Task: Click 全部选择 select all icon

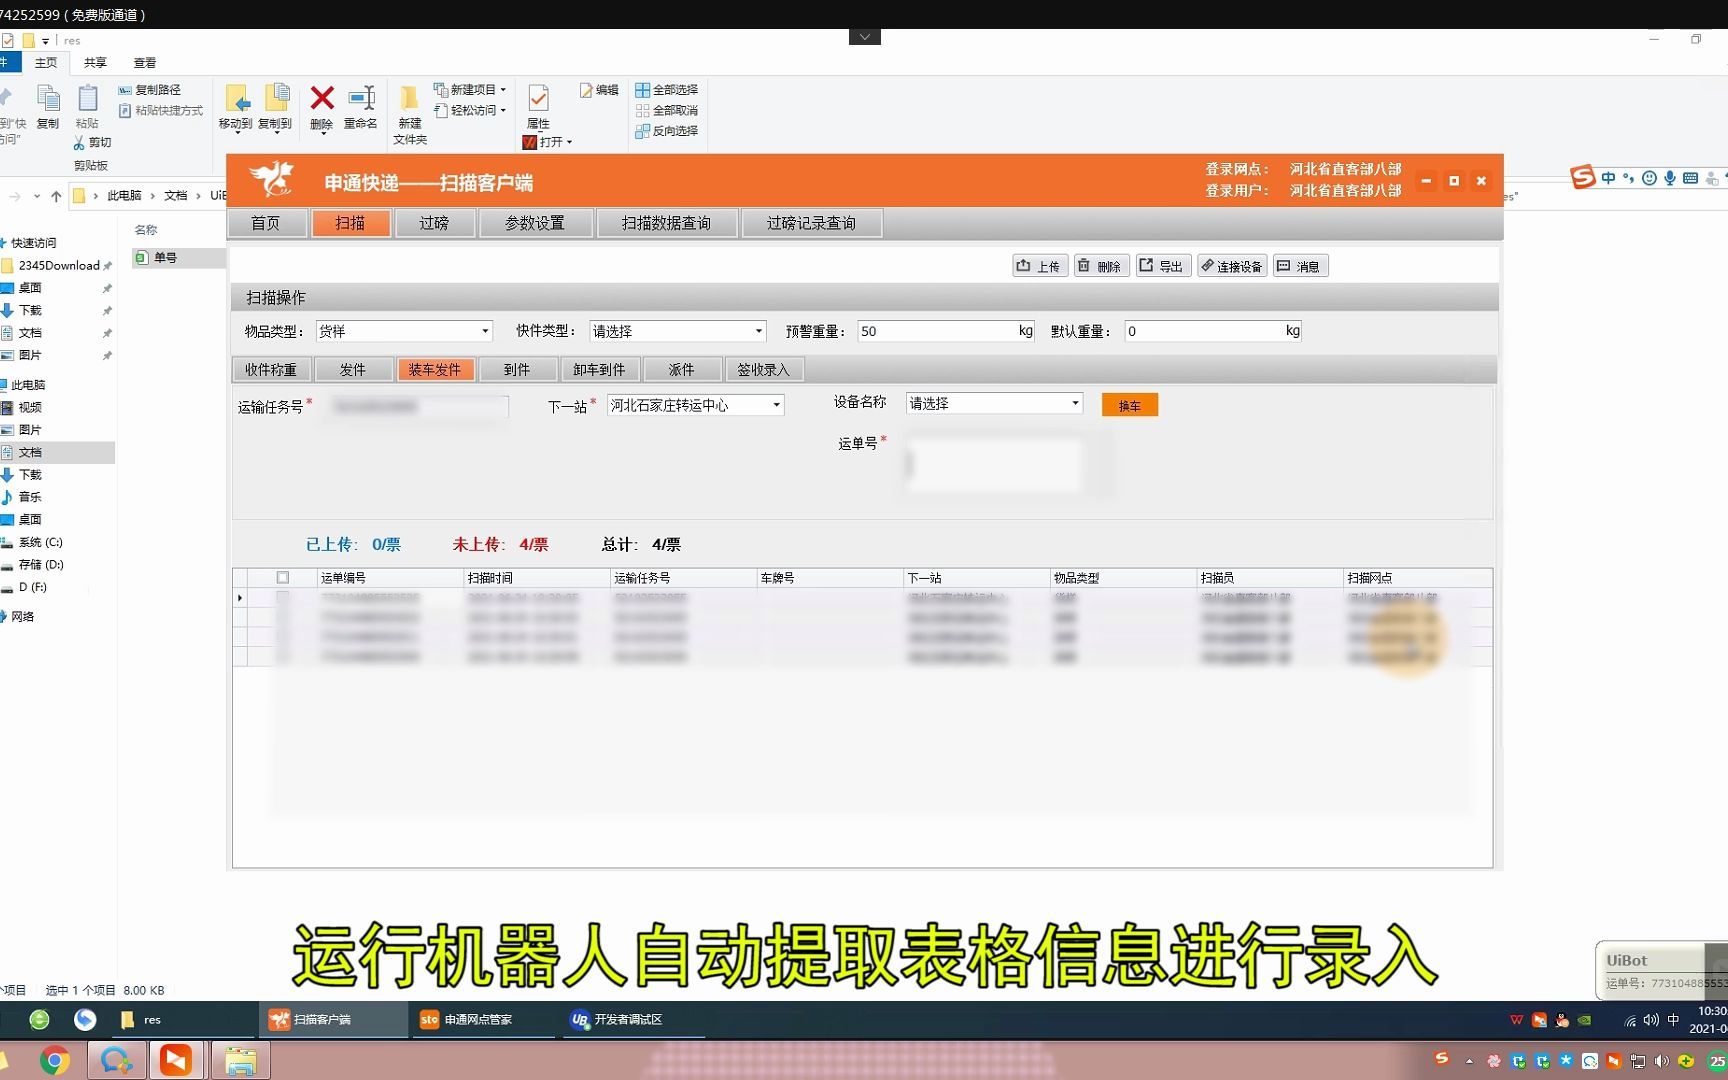Action: (x=666, y=90)
